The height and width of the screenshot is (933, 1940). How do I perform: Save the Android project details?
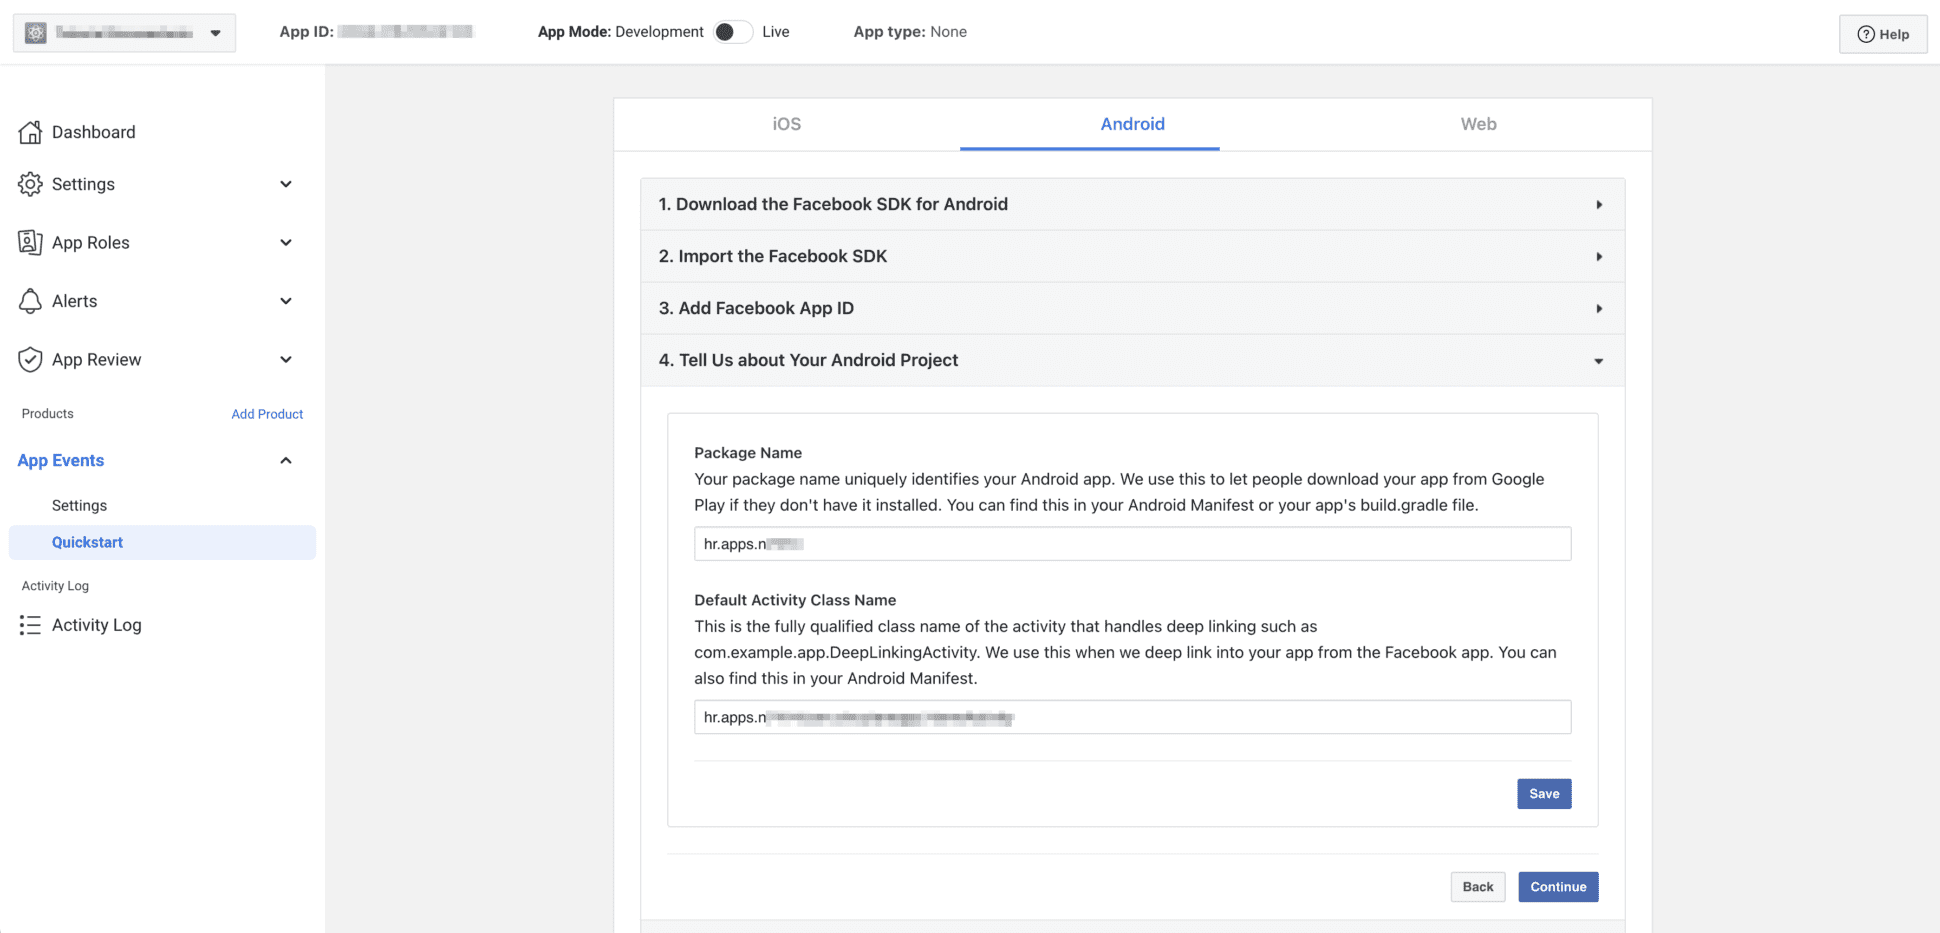click(1543, 793)
